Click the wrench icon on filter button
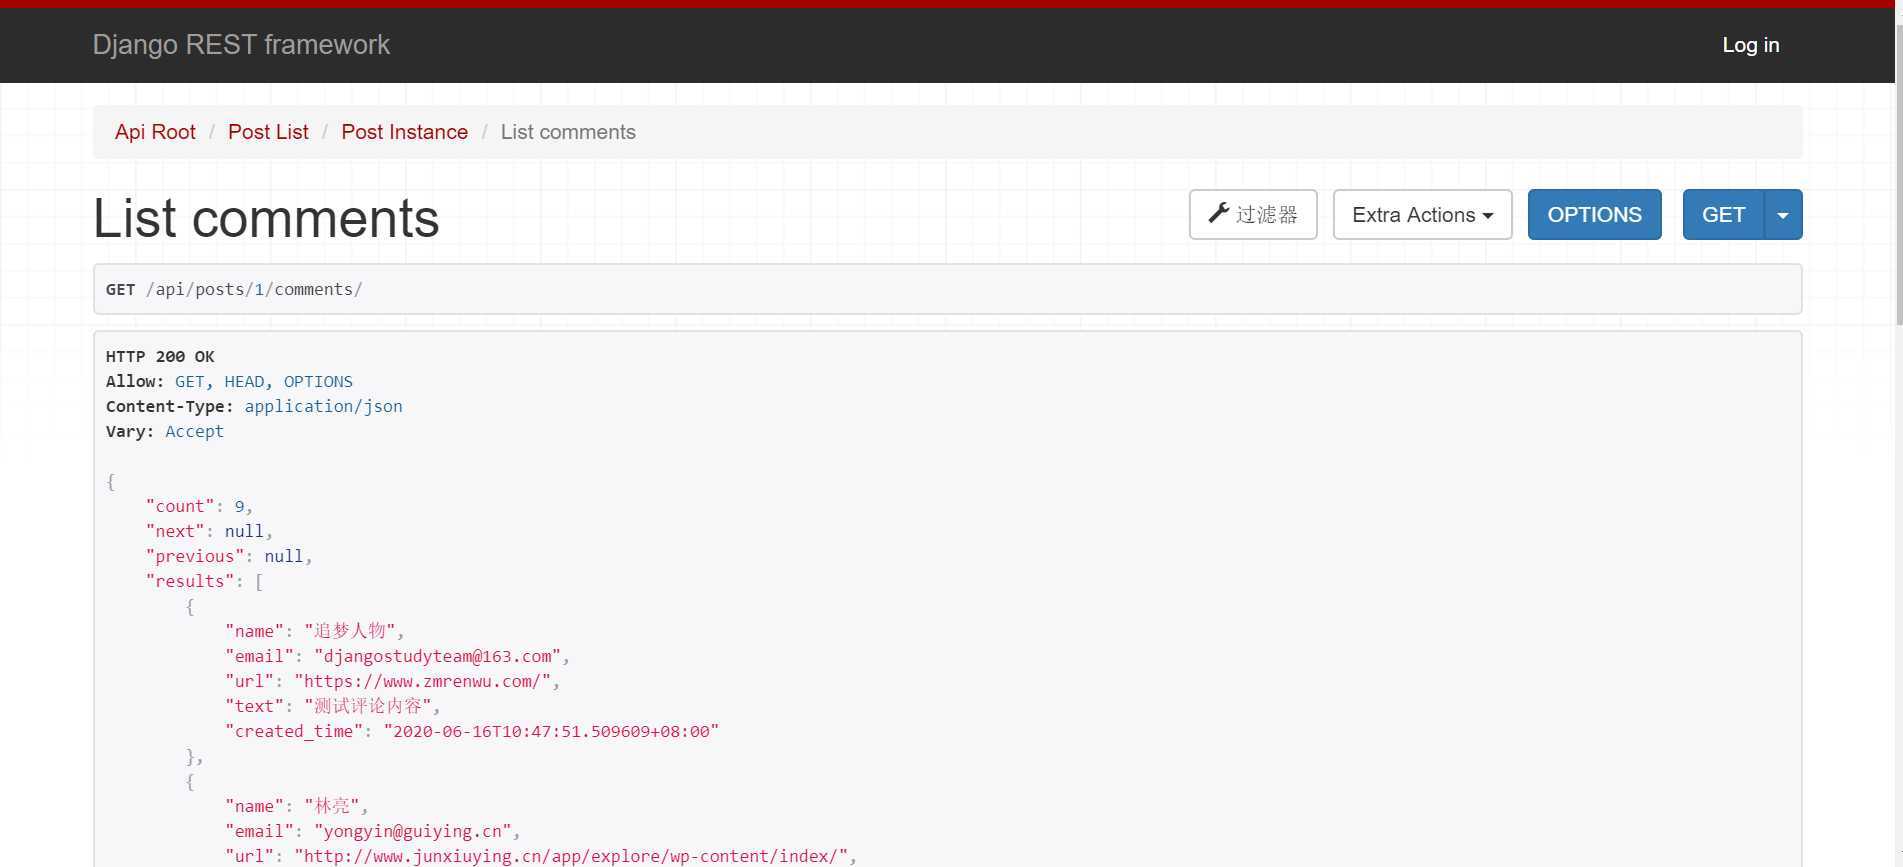1903x867 pixels. (x=1218, y=213)
